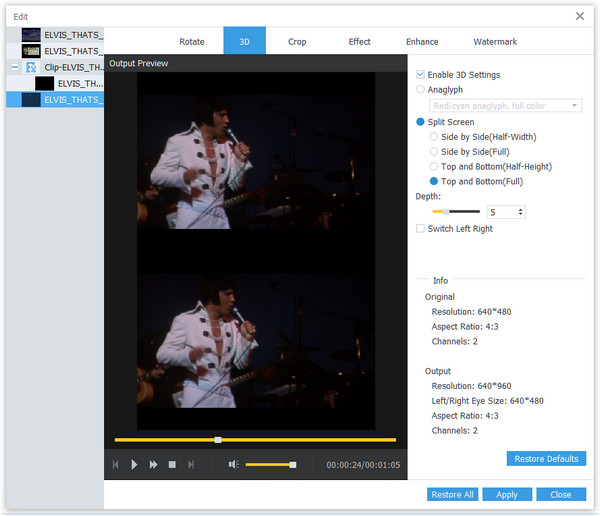Enable Switch Left Right checkbox

[x=420, y=229]
